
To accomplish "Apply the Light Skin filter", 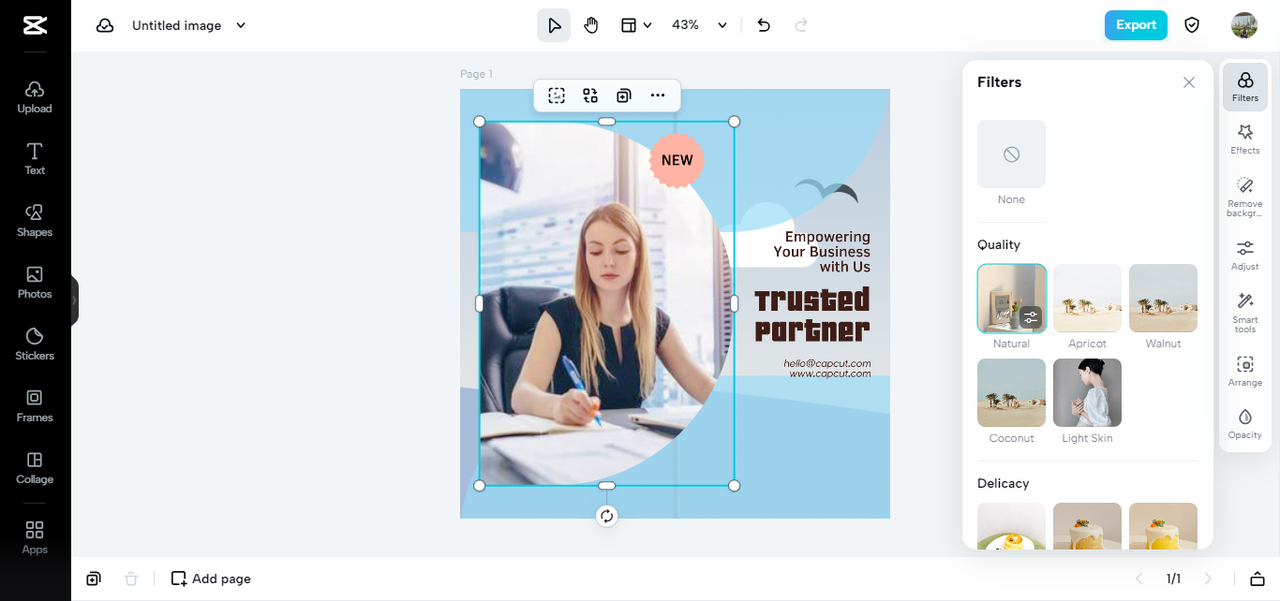I will [x=1087, y=393].
